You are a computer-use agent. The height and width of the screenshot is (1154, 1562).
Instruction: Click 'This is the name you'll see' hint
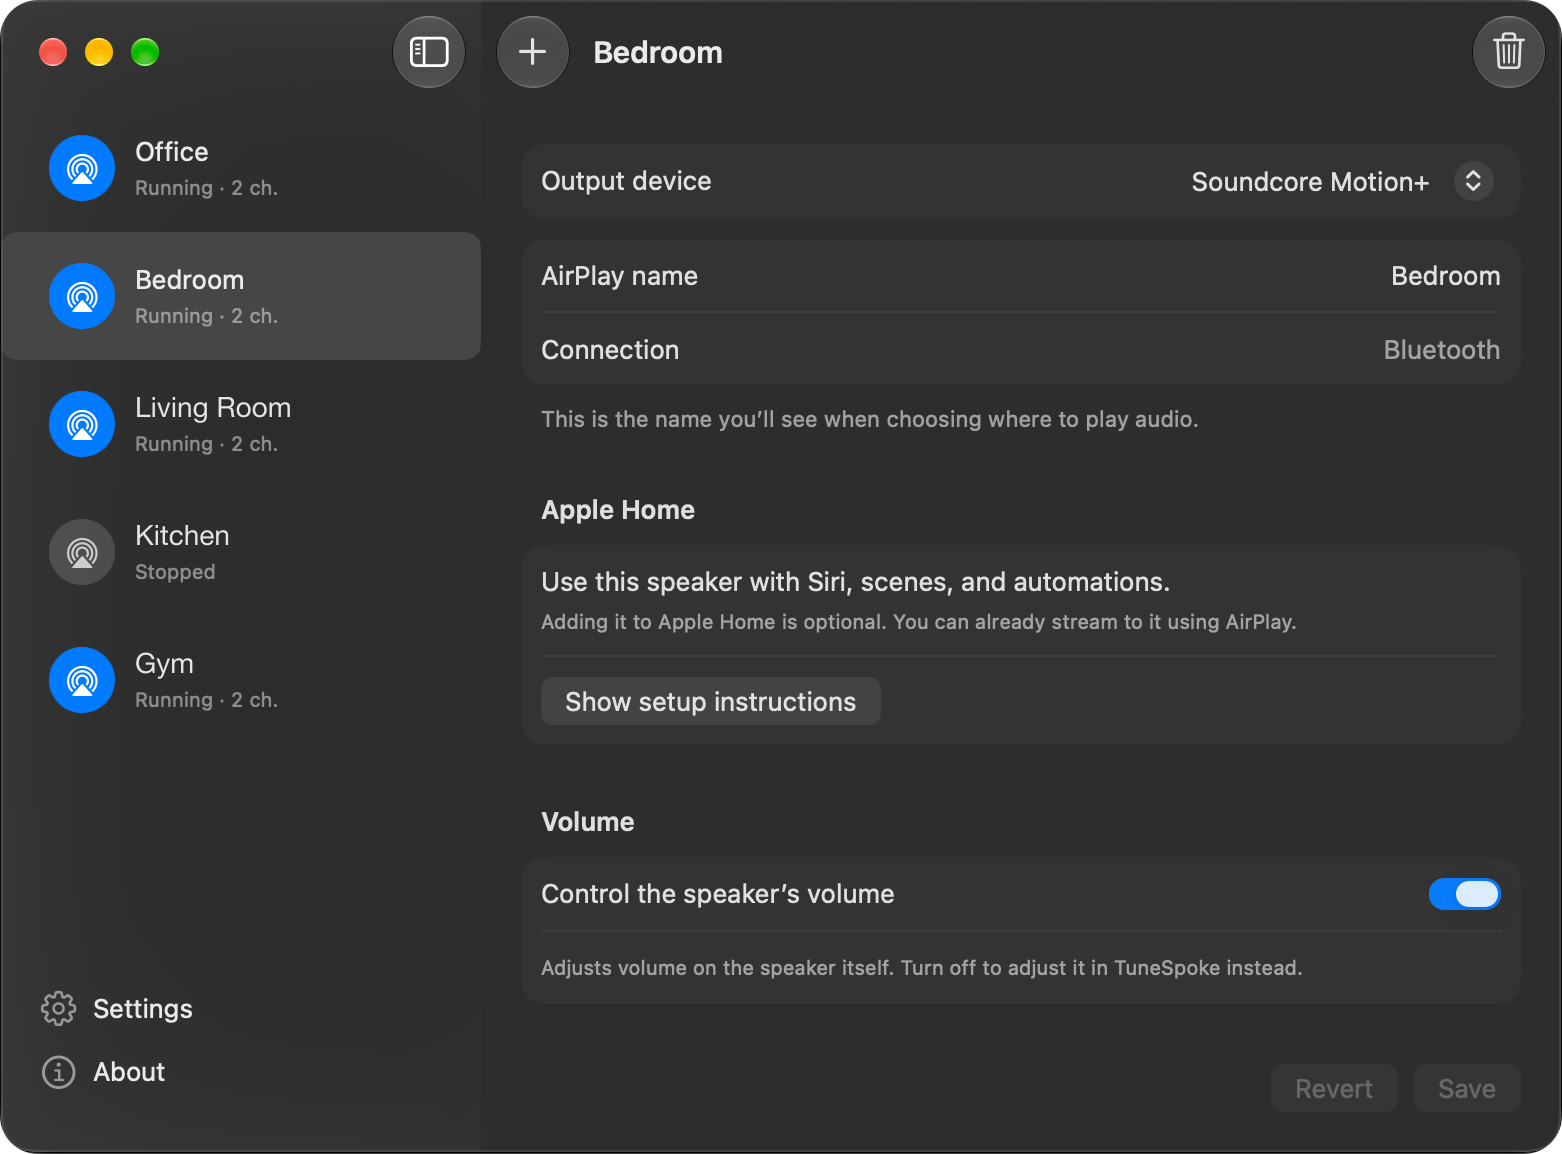click(x=869, y=419)
